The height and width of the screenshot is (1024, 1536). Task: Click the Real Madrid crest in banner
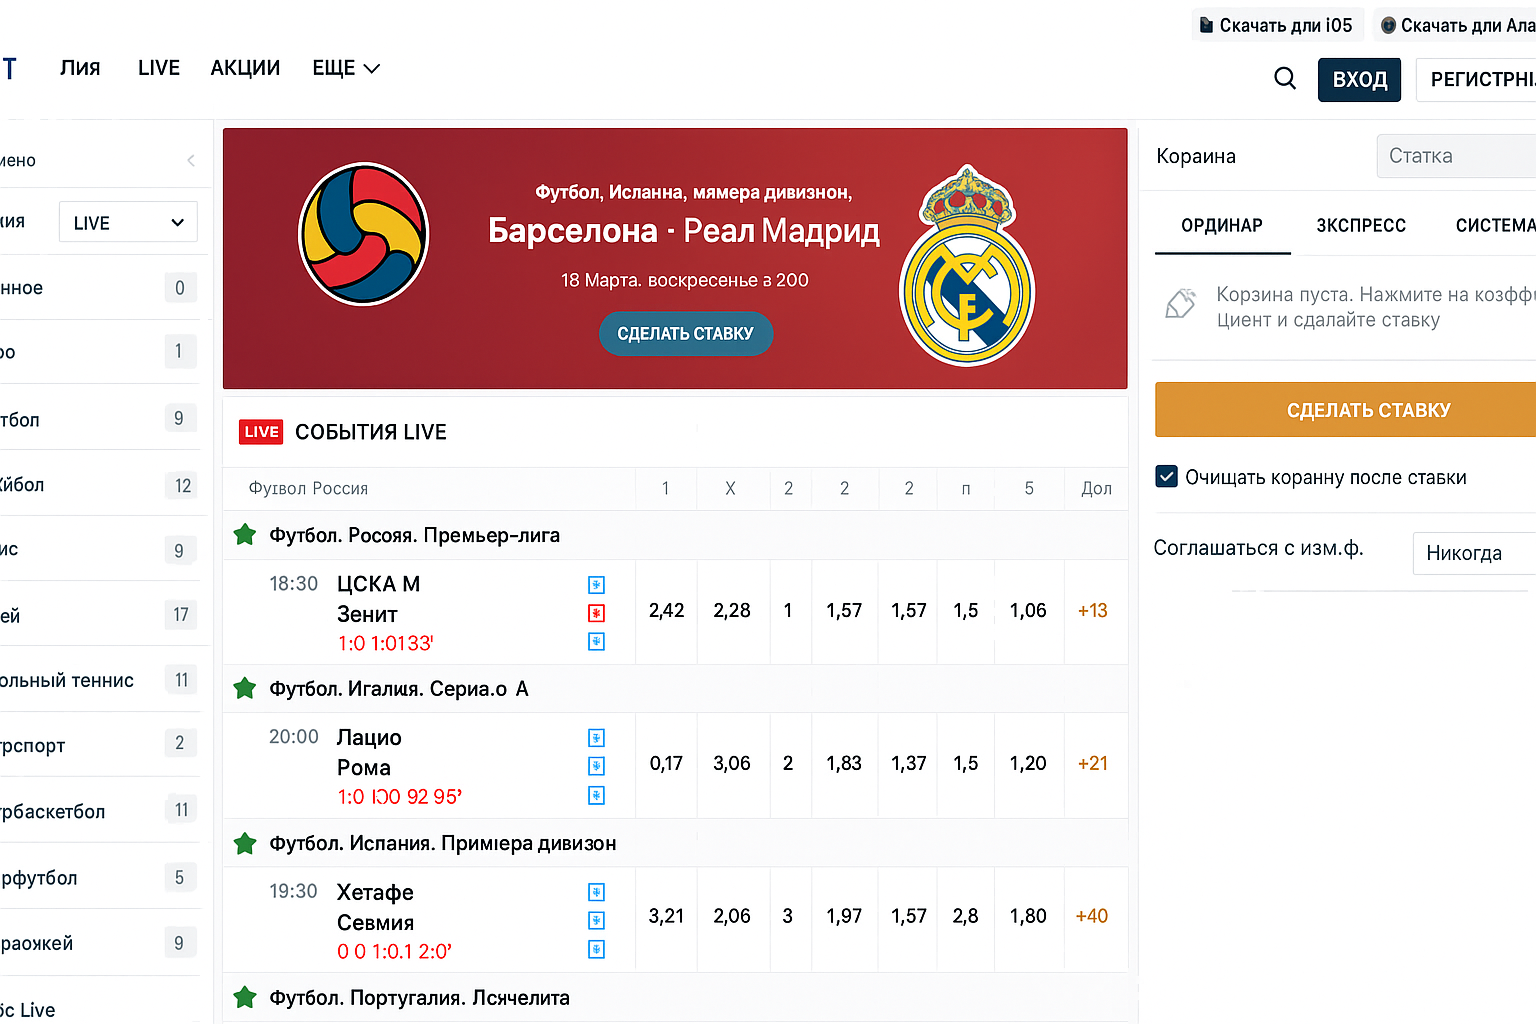tap(966, 267)
